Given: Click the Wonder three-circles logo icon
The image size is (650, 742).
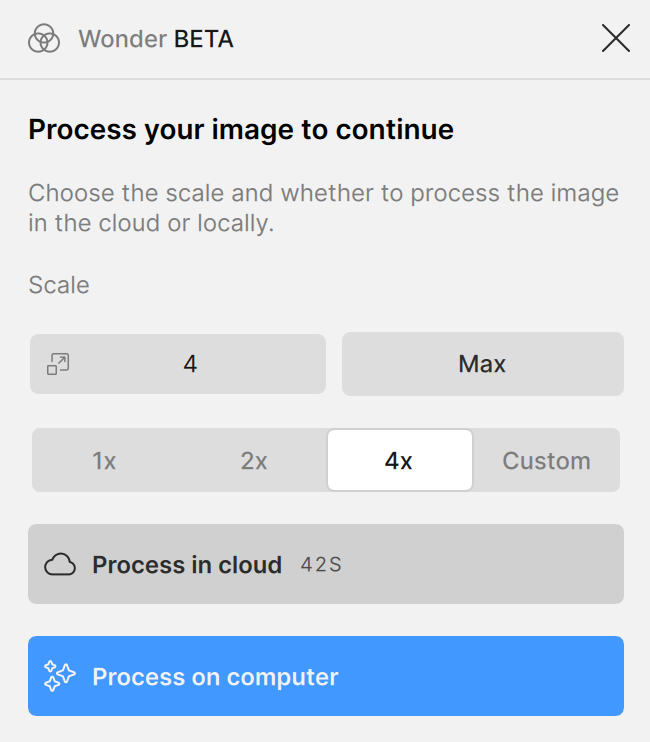Looking at the screenshot, I should 44,39.
